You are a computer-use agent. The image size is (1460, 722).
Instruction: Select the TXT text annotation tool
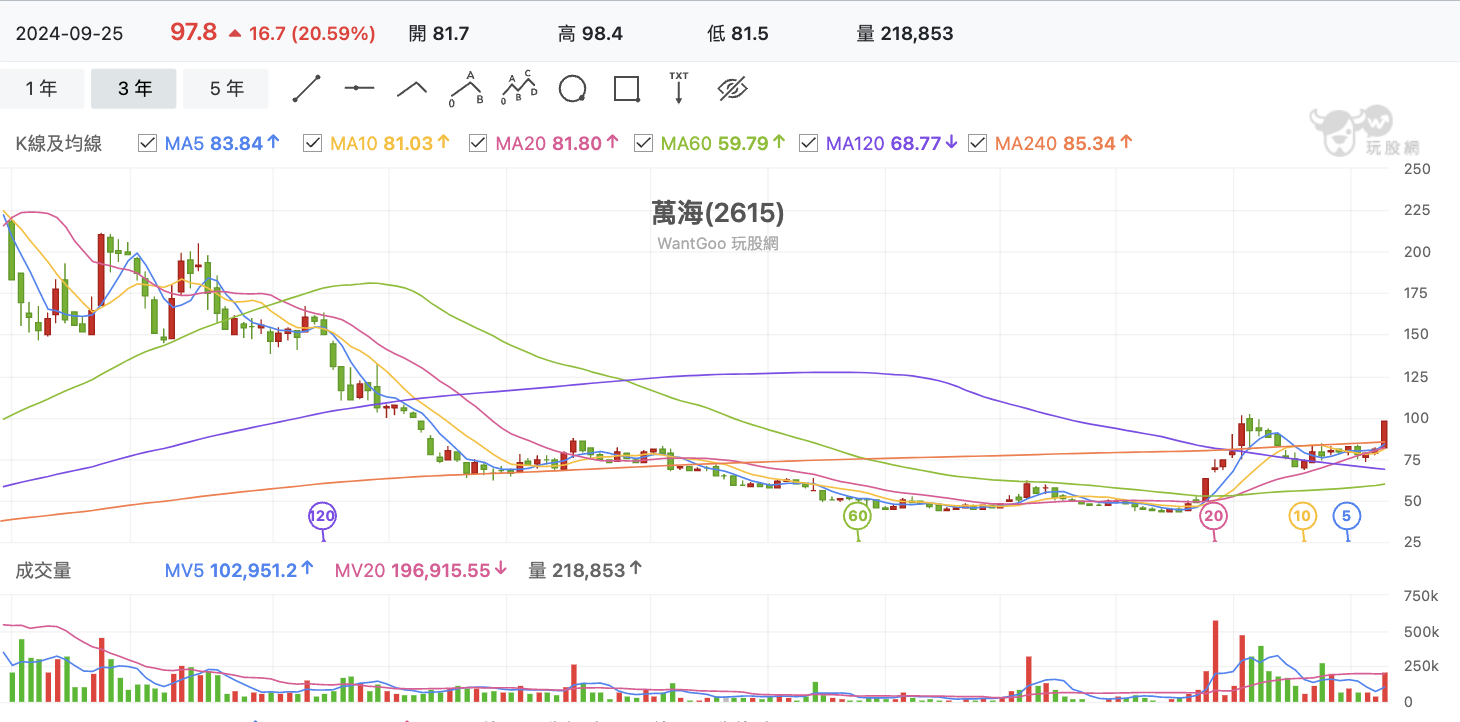click(x=679, y=88)
